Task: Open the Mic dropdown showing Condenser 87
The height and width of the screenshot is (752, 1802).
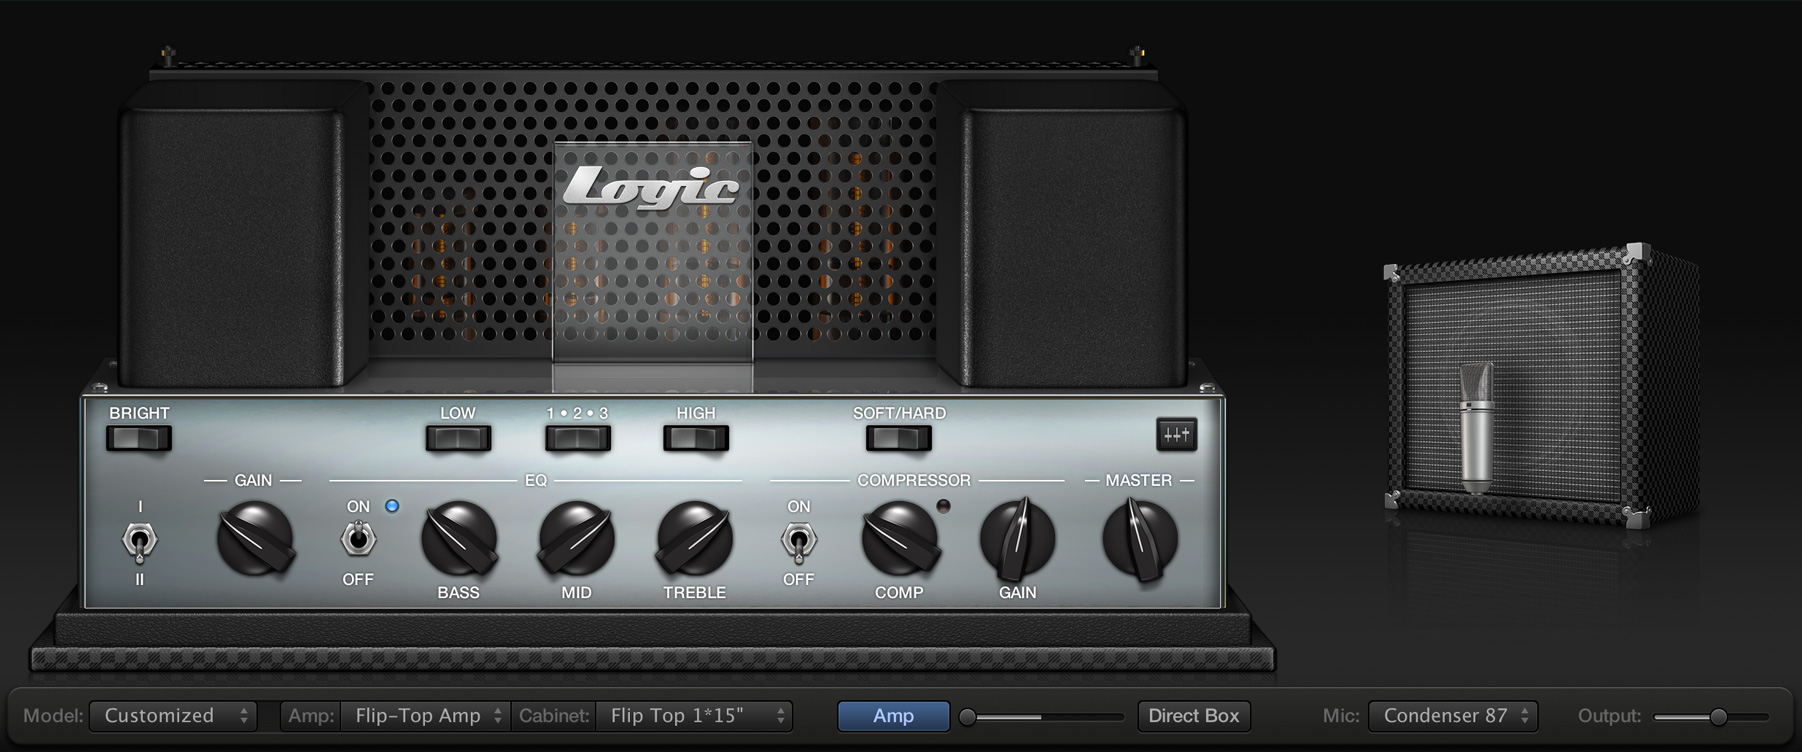Action: (x=1453, y=716)
